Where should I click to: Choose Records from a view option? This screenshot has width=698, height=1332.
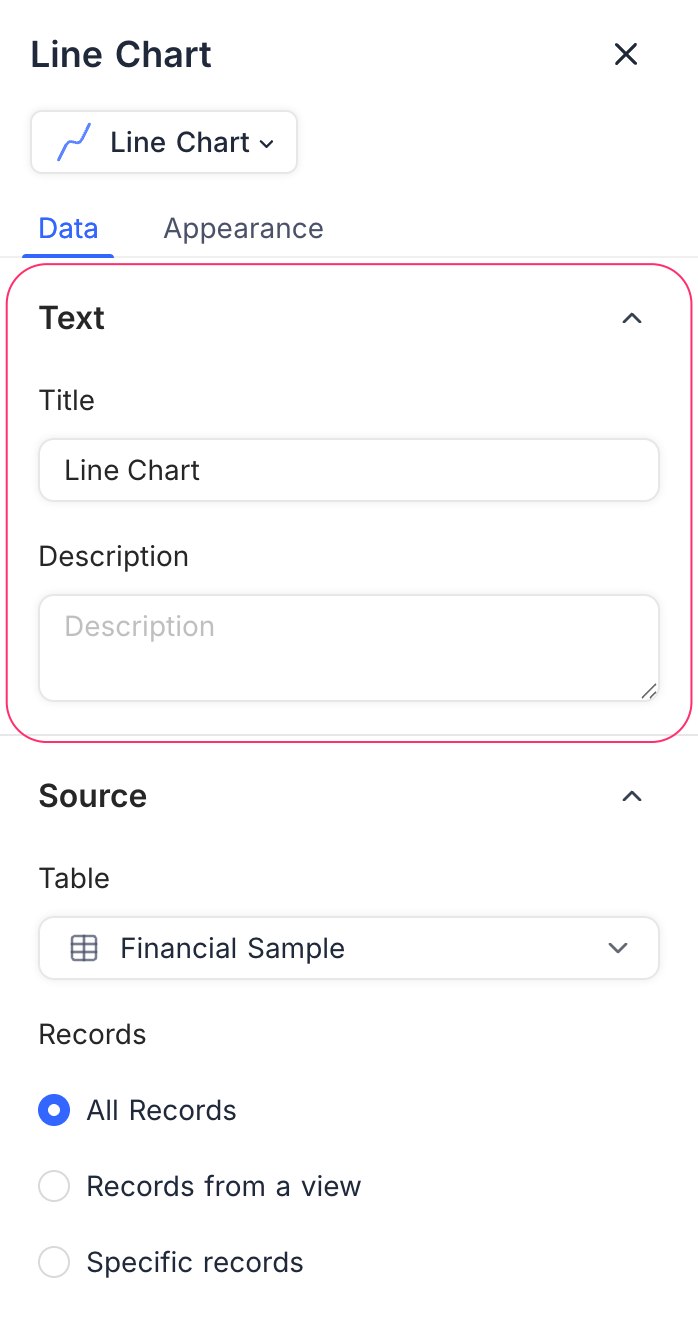tap(54, 1186)
